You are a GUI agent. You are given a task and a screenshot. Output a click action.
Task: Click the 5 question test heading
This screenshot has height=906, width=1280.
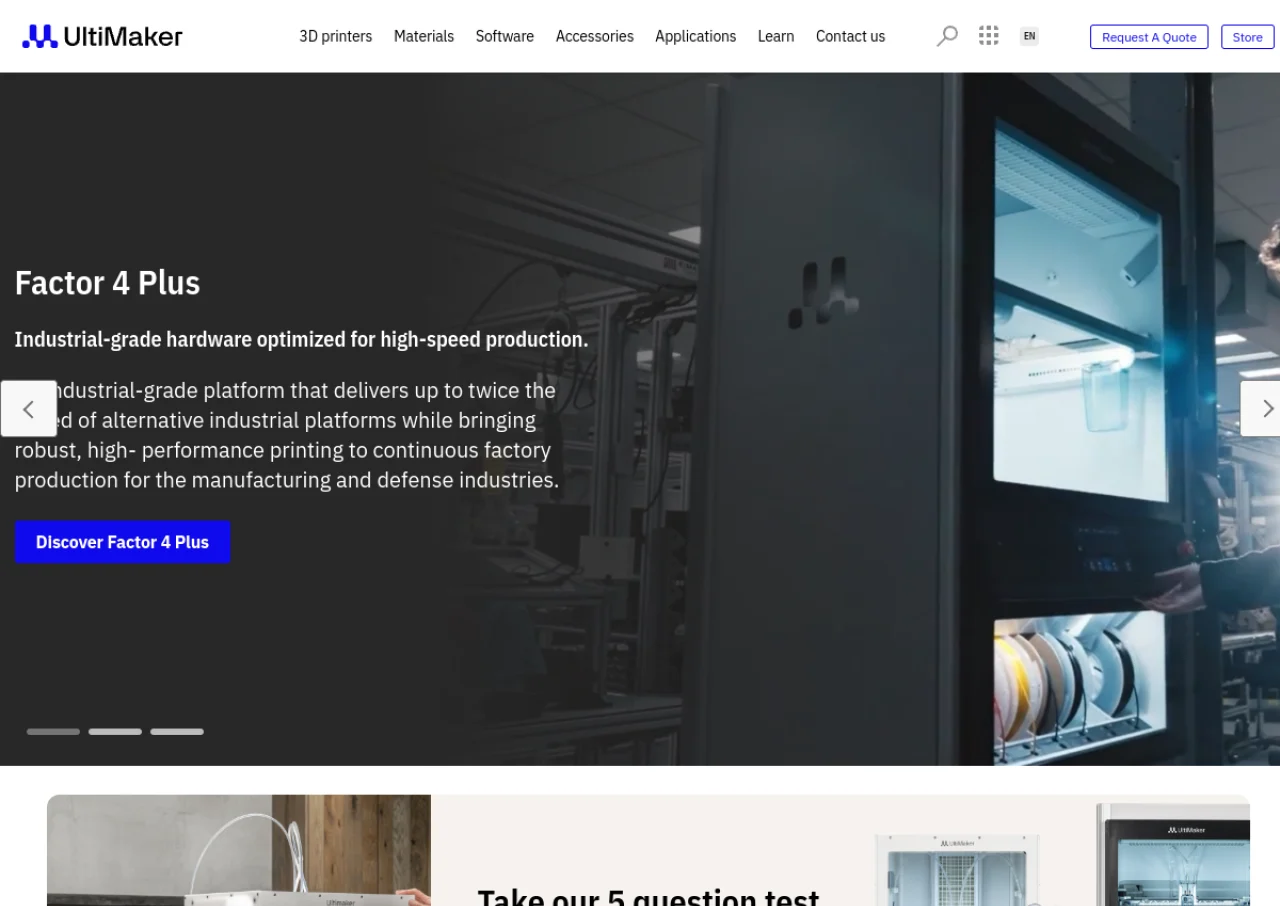coord(649,895)
